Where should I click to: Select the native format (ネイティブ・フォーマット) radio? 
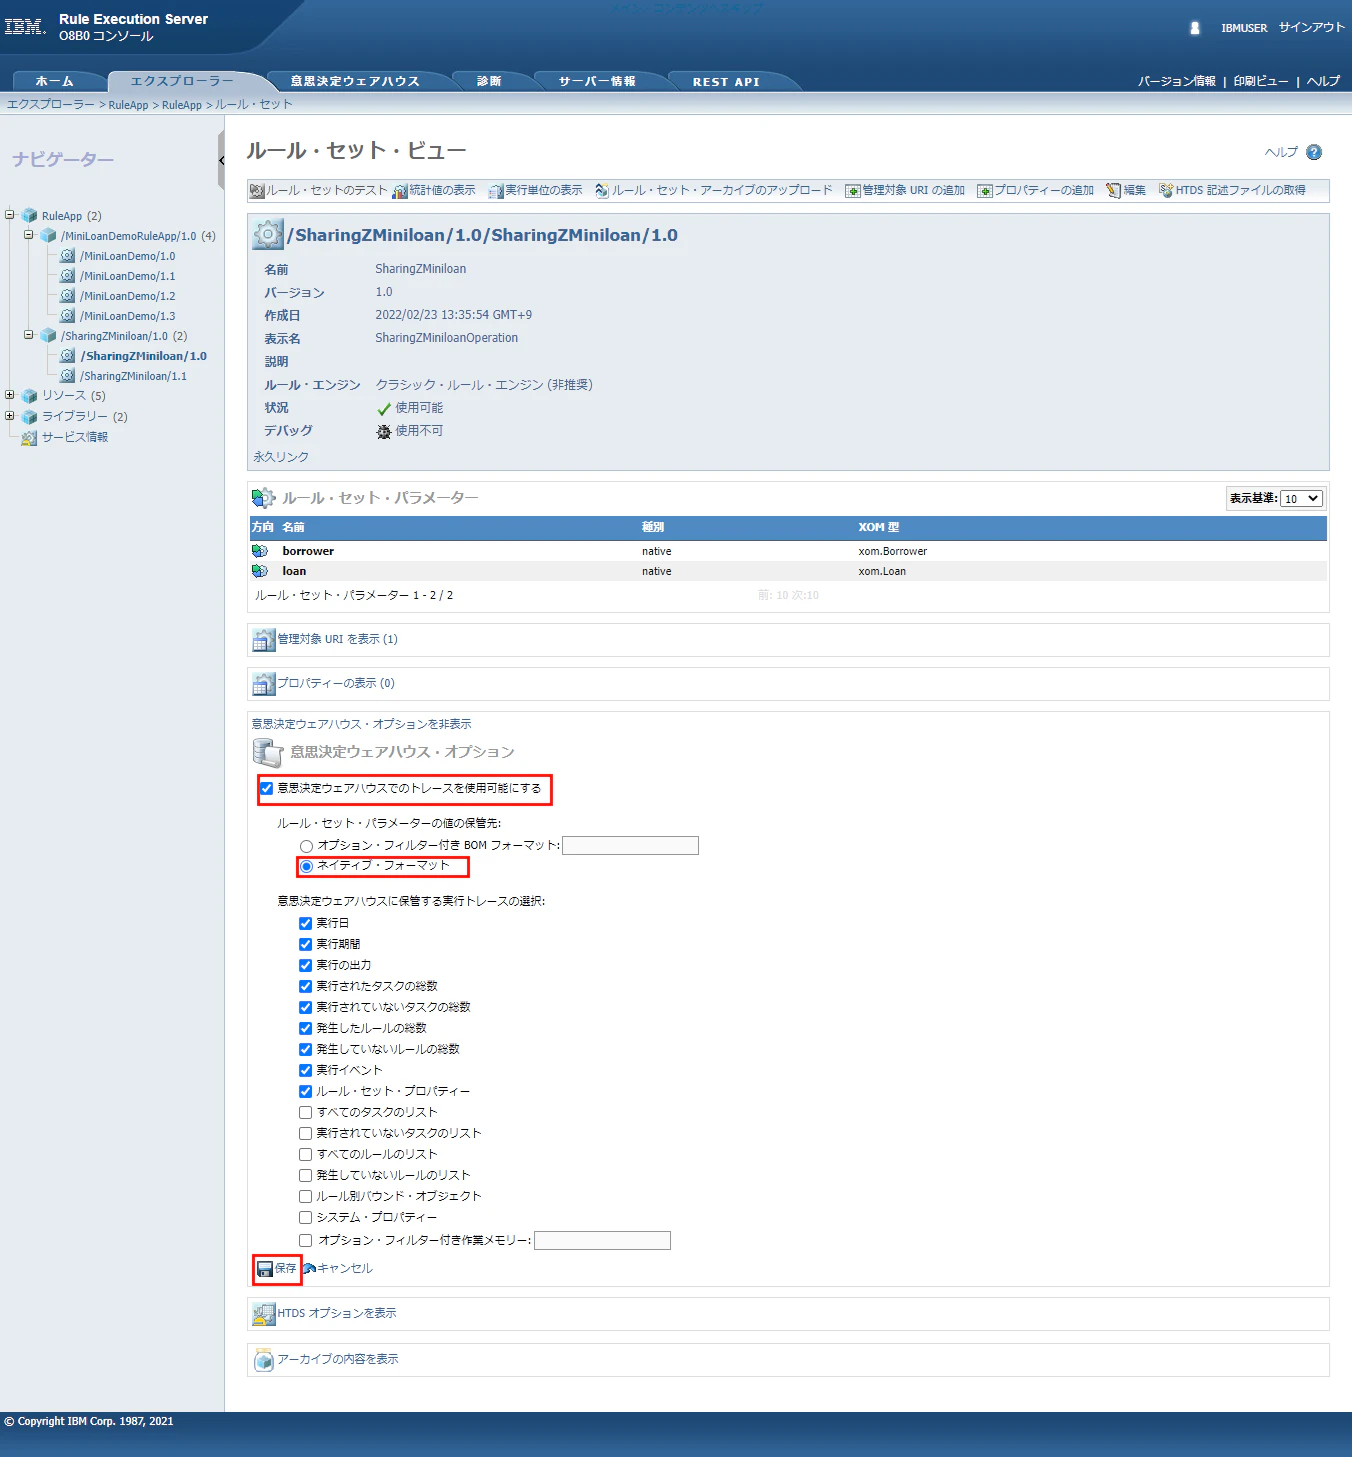[x=306, y=866]
